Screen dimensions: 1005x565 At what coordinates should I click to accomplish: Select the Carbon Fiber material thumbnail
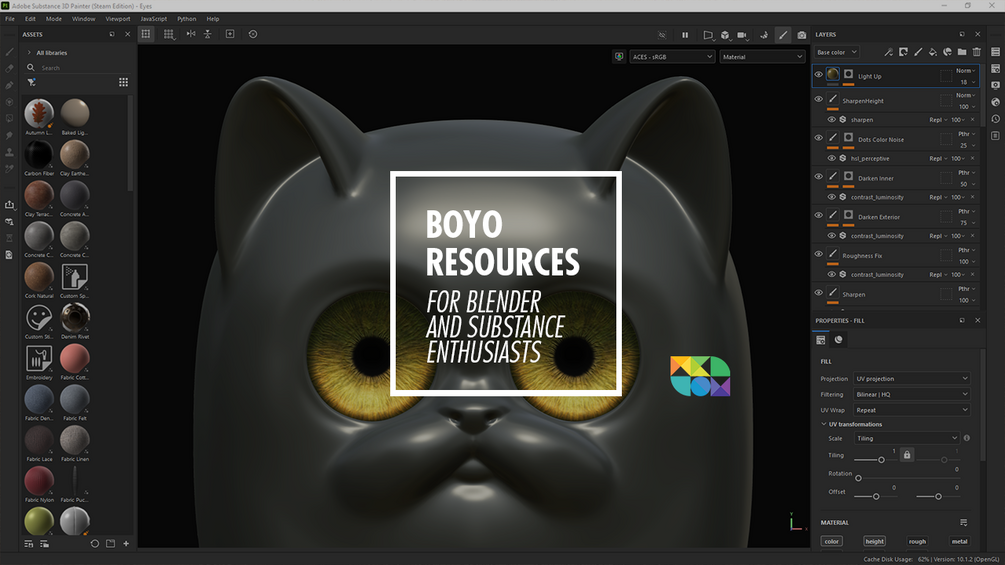(39, 155)
